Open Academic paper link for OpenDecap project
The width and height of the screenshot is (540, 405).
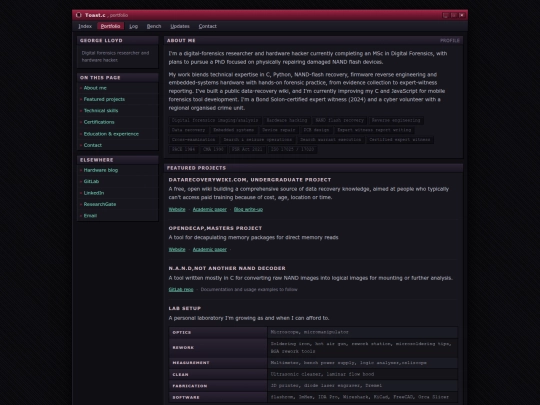click(209, 249)
